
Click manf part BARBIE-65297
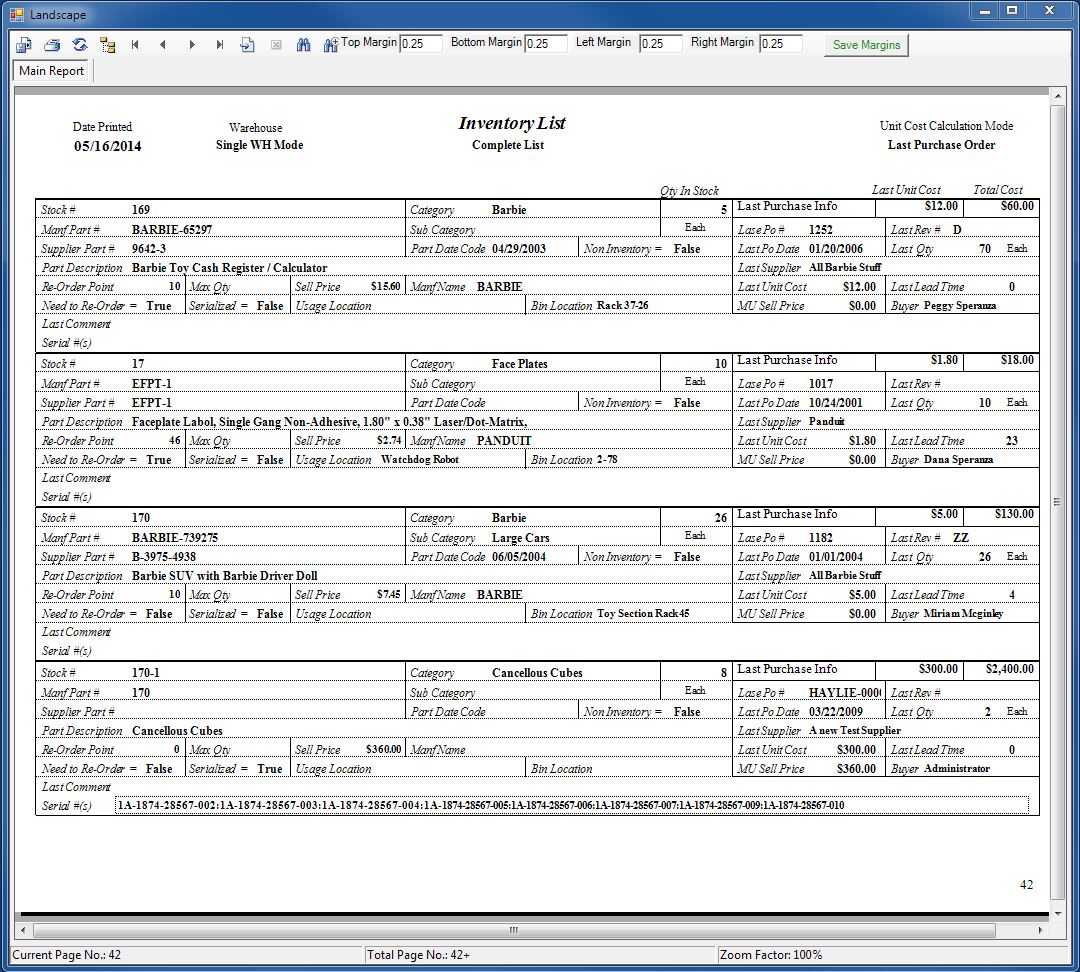(172, 229)
